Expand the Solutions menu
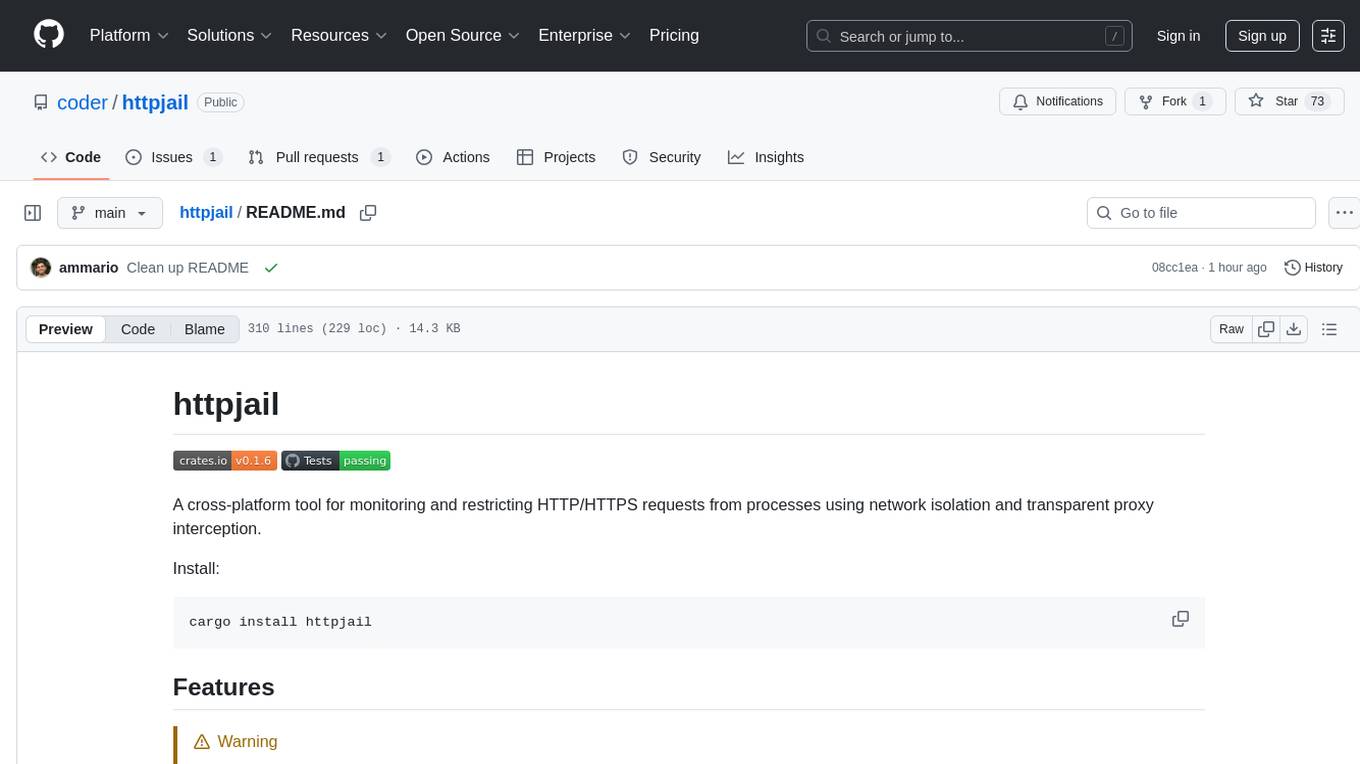The image size is (1360, 764). (x=230, y=35)
